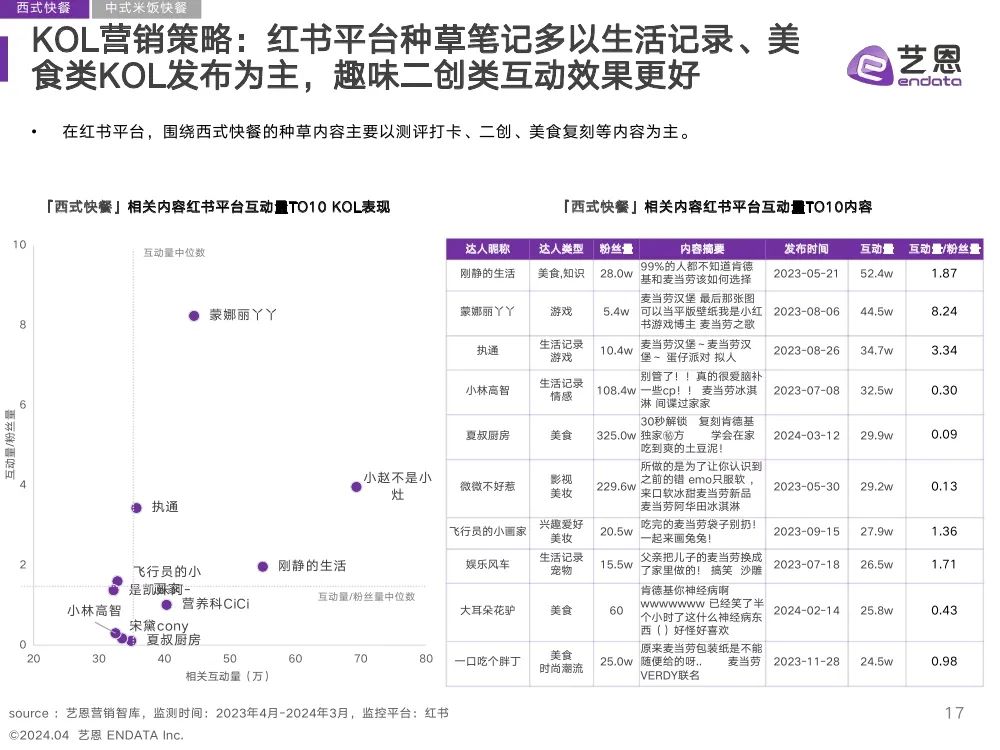1000x750 pixels.
Task: Click the 小赵不是小灶 scatter point
Action: (x=357, y=487)
